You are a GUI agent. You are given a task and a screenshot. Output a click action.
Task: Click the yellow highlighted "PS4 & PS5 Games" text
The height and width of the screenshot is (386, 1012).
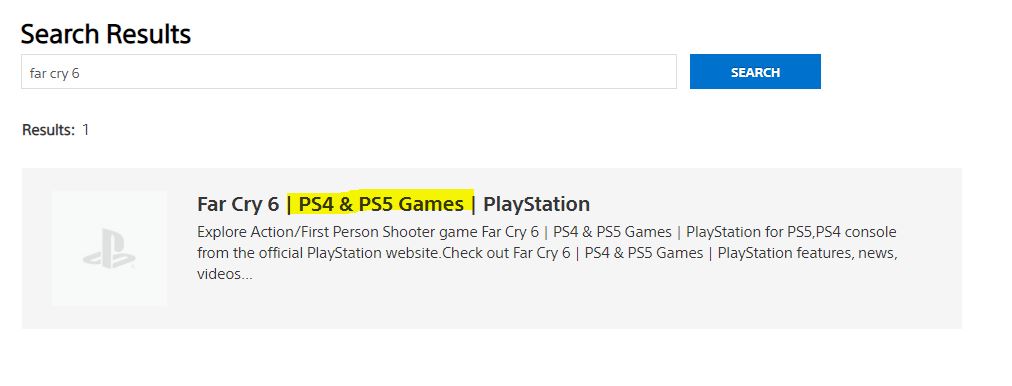point(381,204)
